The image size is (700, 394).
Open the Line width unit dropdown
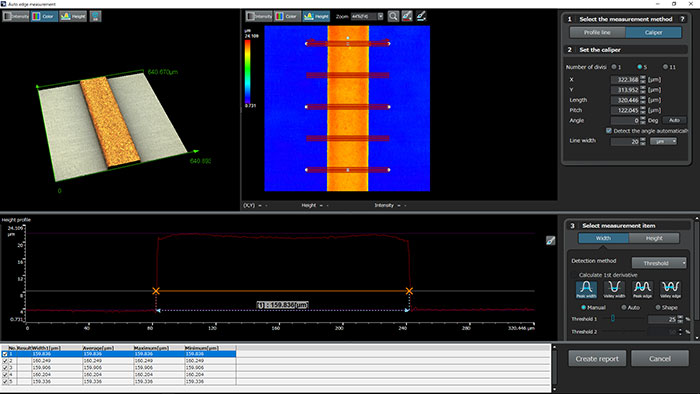(663, 141)
